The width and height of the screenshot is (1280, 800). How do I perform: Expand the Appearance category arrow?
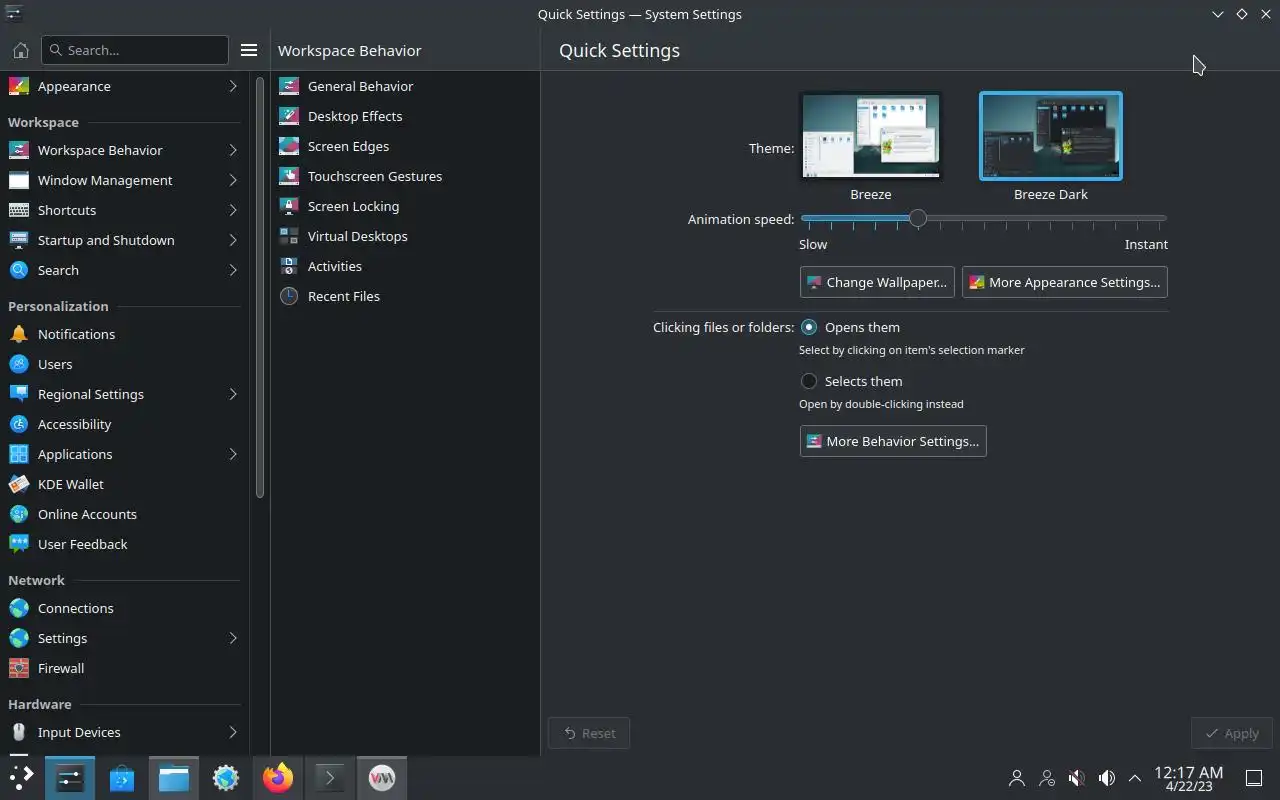(x=233, y=86)
